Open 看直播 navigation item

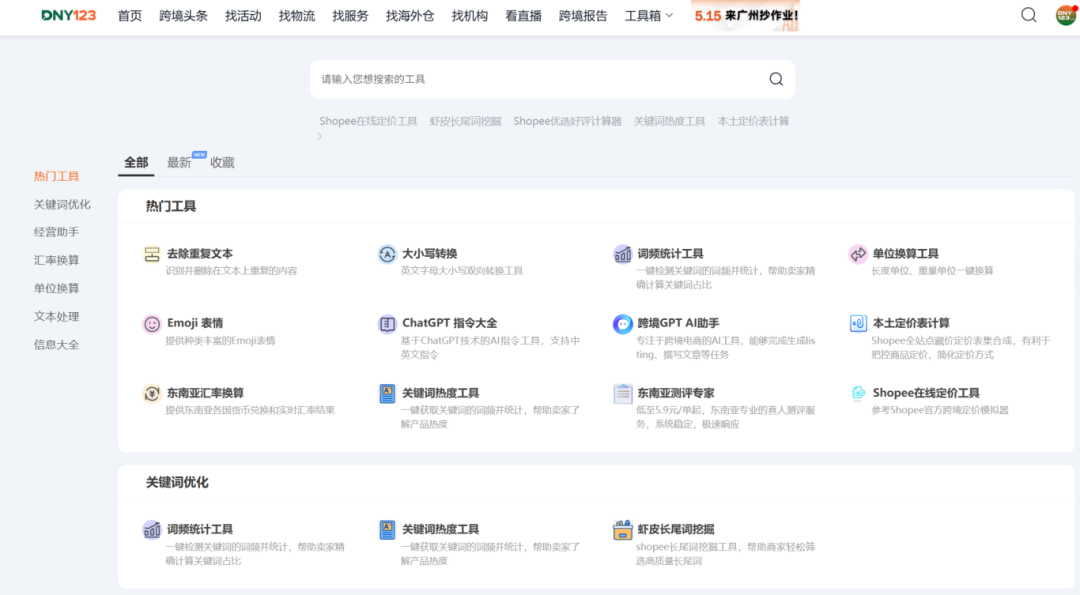[x=523, y=16]
